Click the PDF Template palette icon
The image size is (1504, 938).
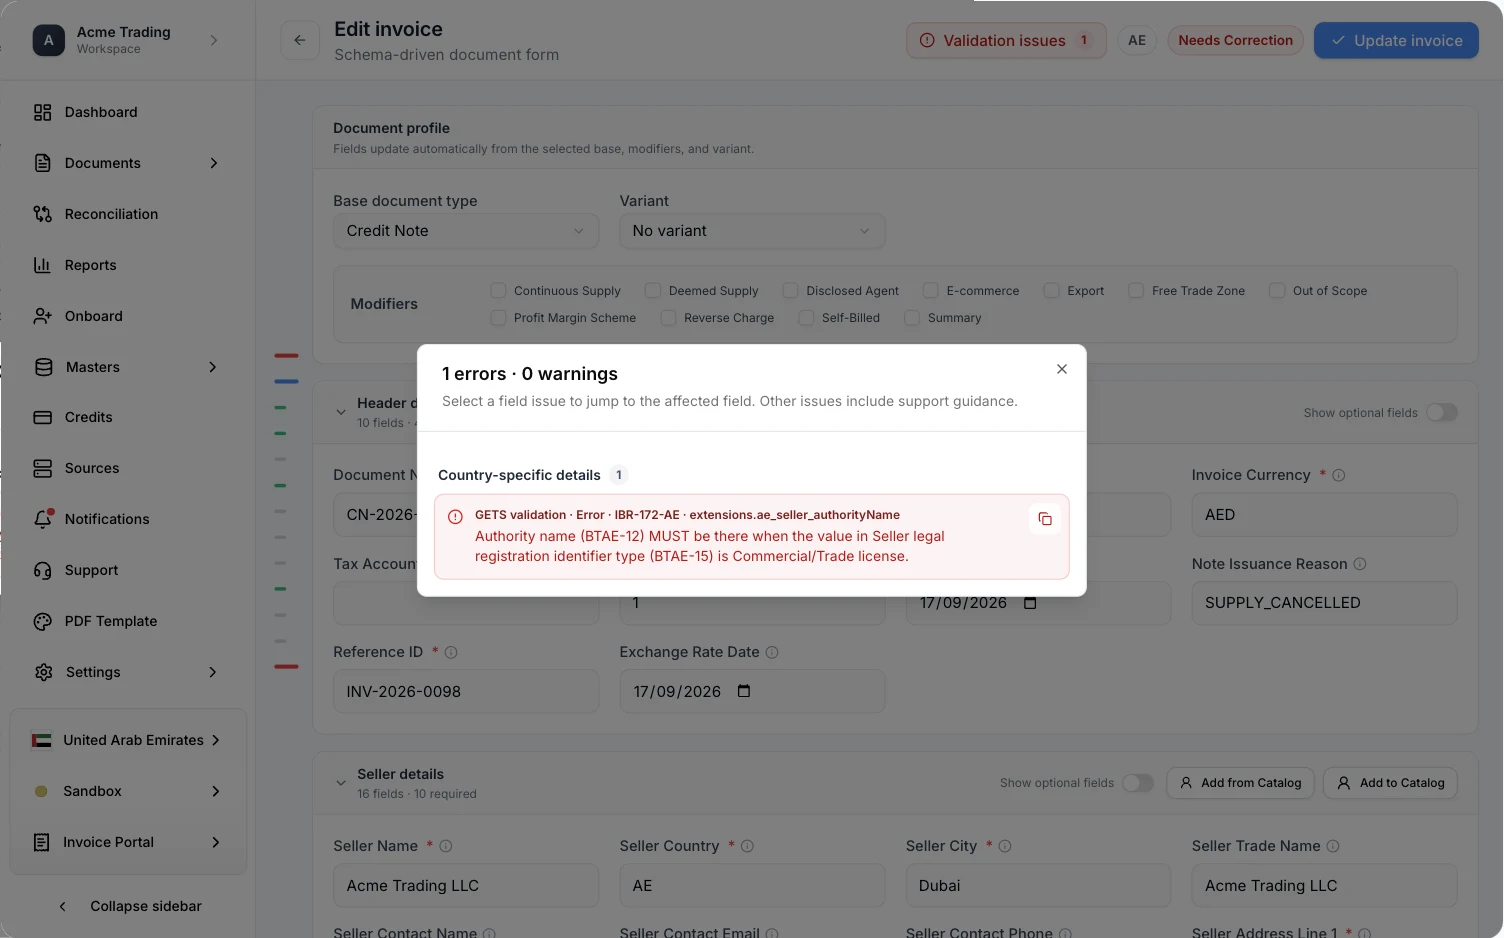tap(42, 621)
